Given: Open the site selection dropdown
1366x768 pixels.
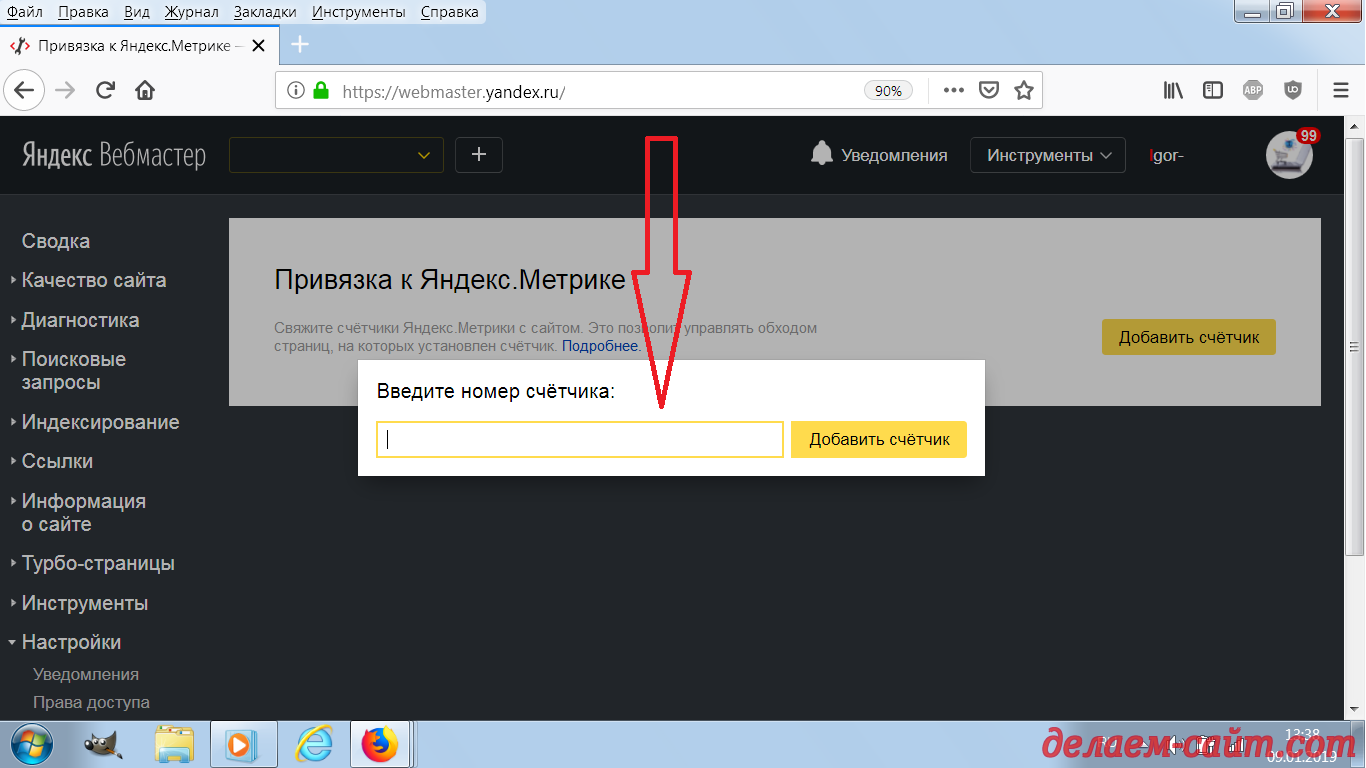Looking at the screenshot, I should point(336,155).
